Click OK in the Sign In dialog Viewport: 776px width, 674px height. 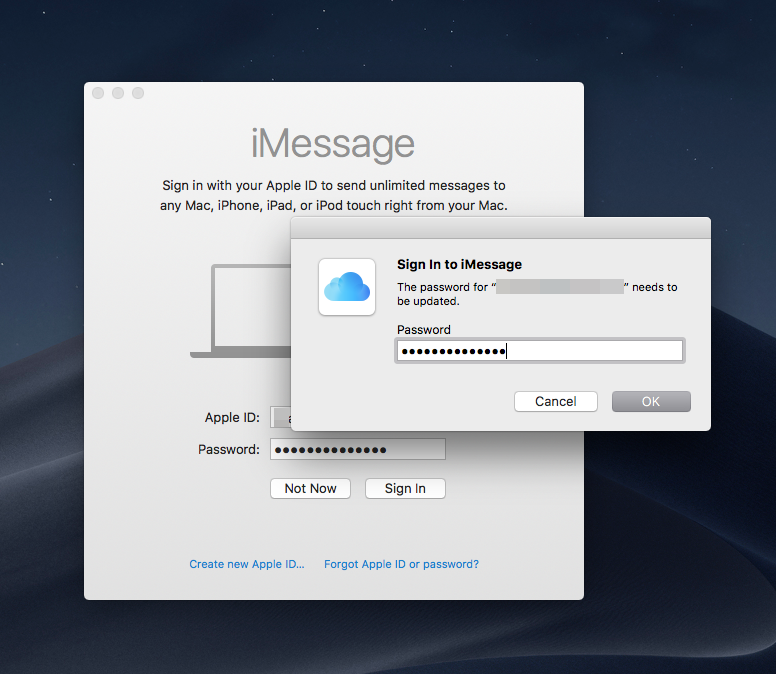tap(651, 401)
